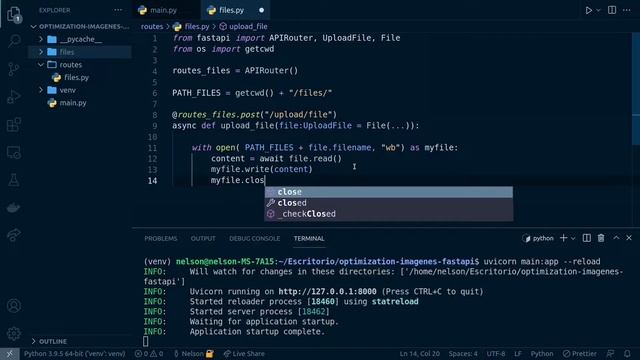
Task: Click the Ln 14, Col 20 status item
Action: tap(419, 354)
